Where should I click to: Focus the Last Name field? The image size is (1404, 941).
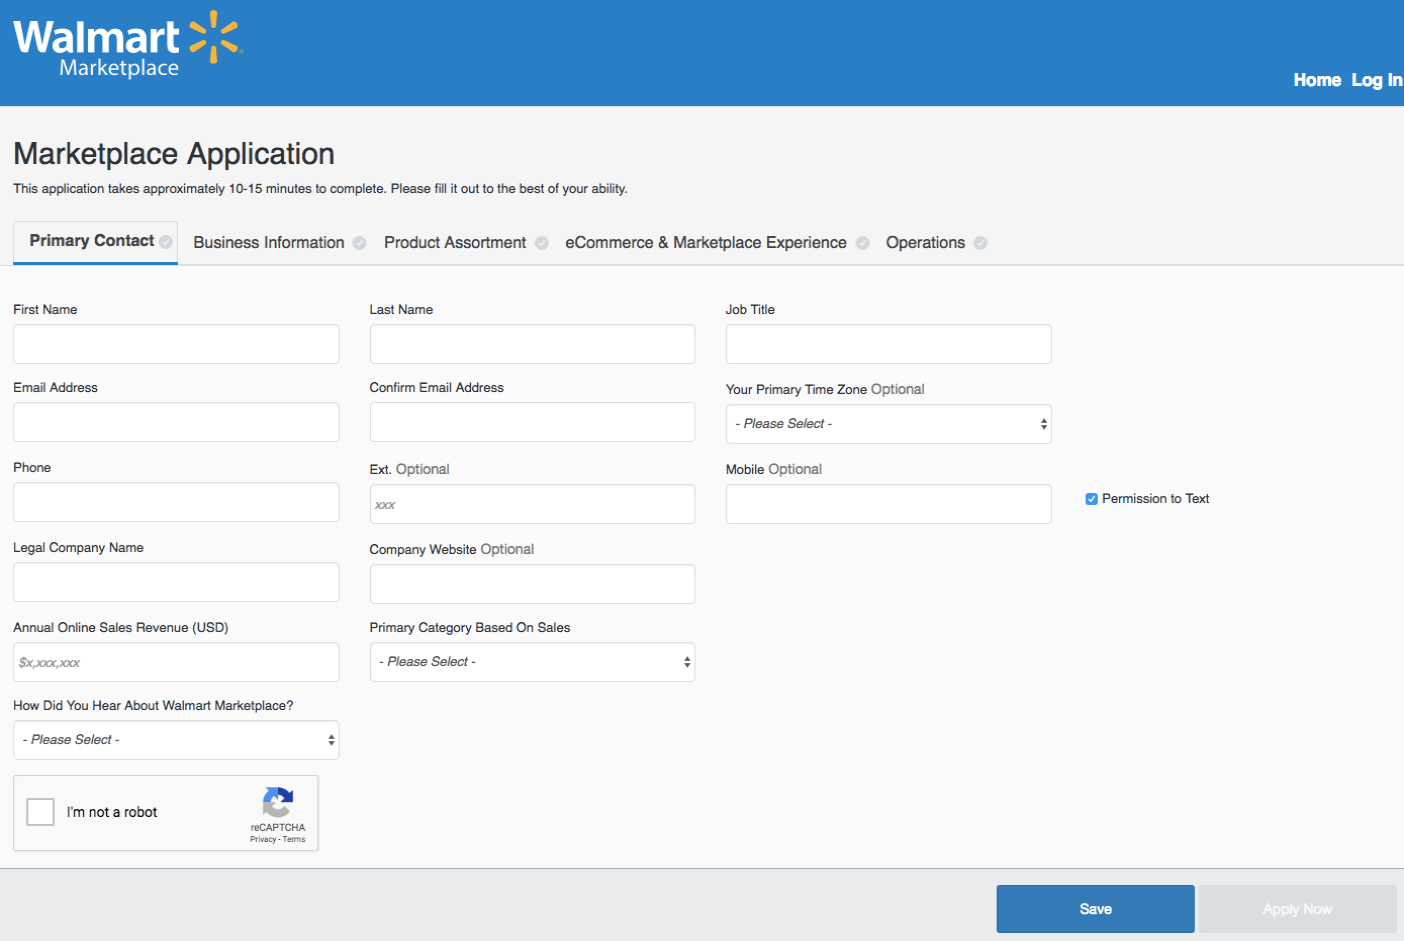click(532, 344)
